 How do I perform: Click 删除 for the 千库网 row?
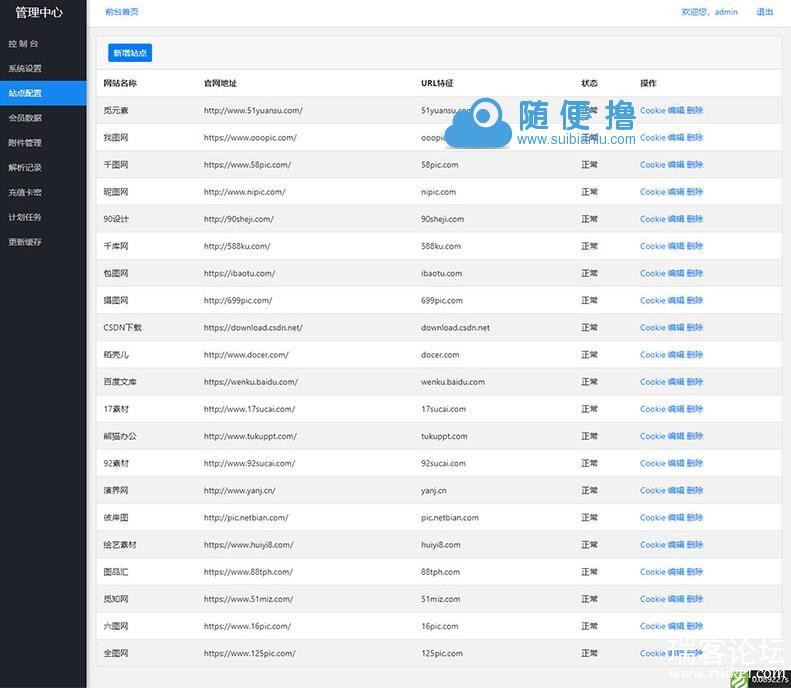click(x=695, y=246)
